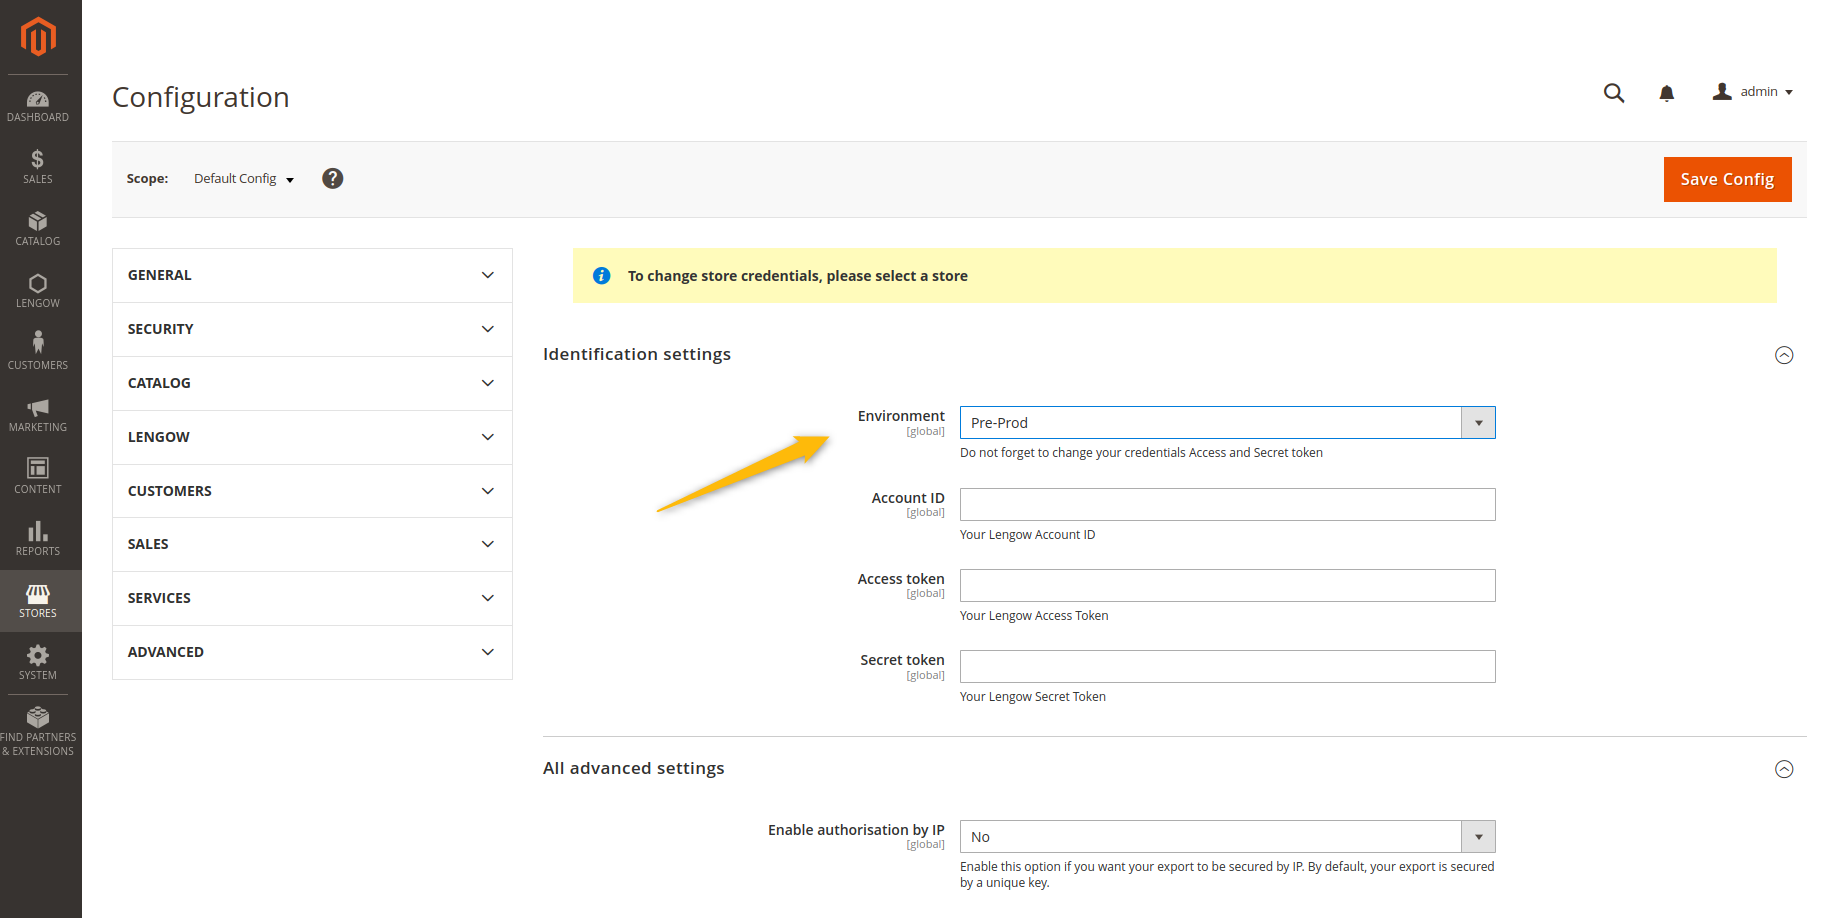Collapse the All advanced settings section
The width and height of the screenshot is (1828, 918).
[x=1783, y=769]
